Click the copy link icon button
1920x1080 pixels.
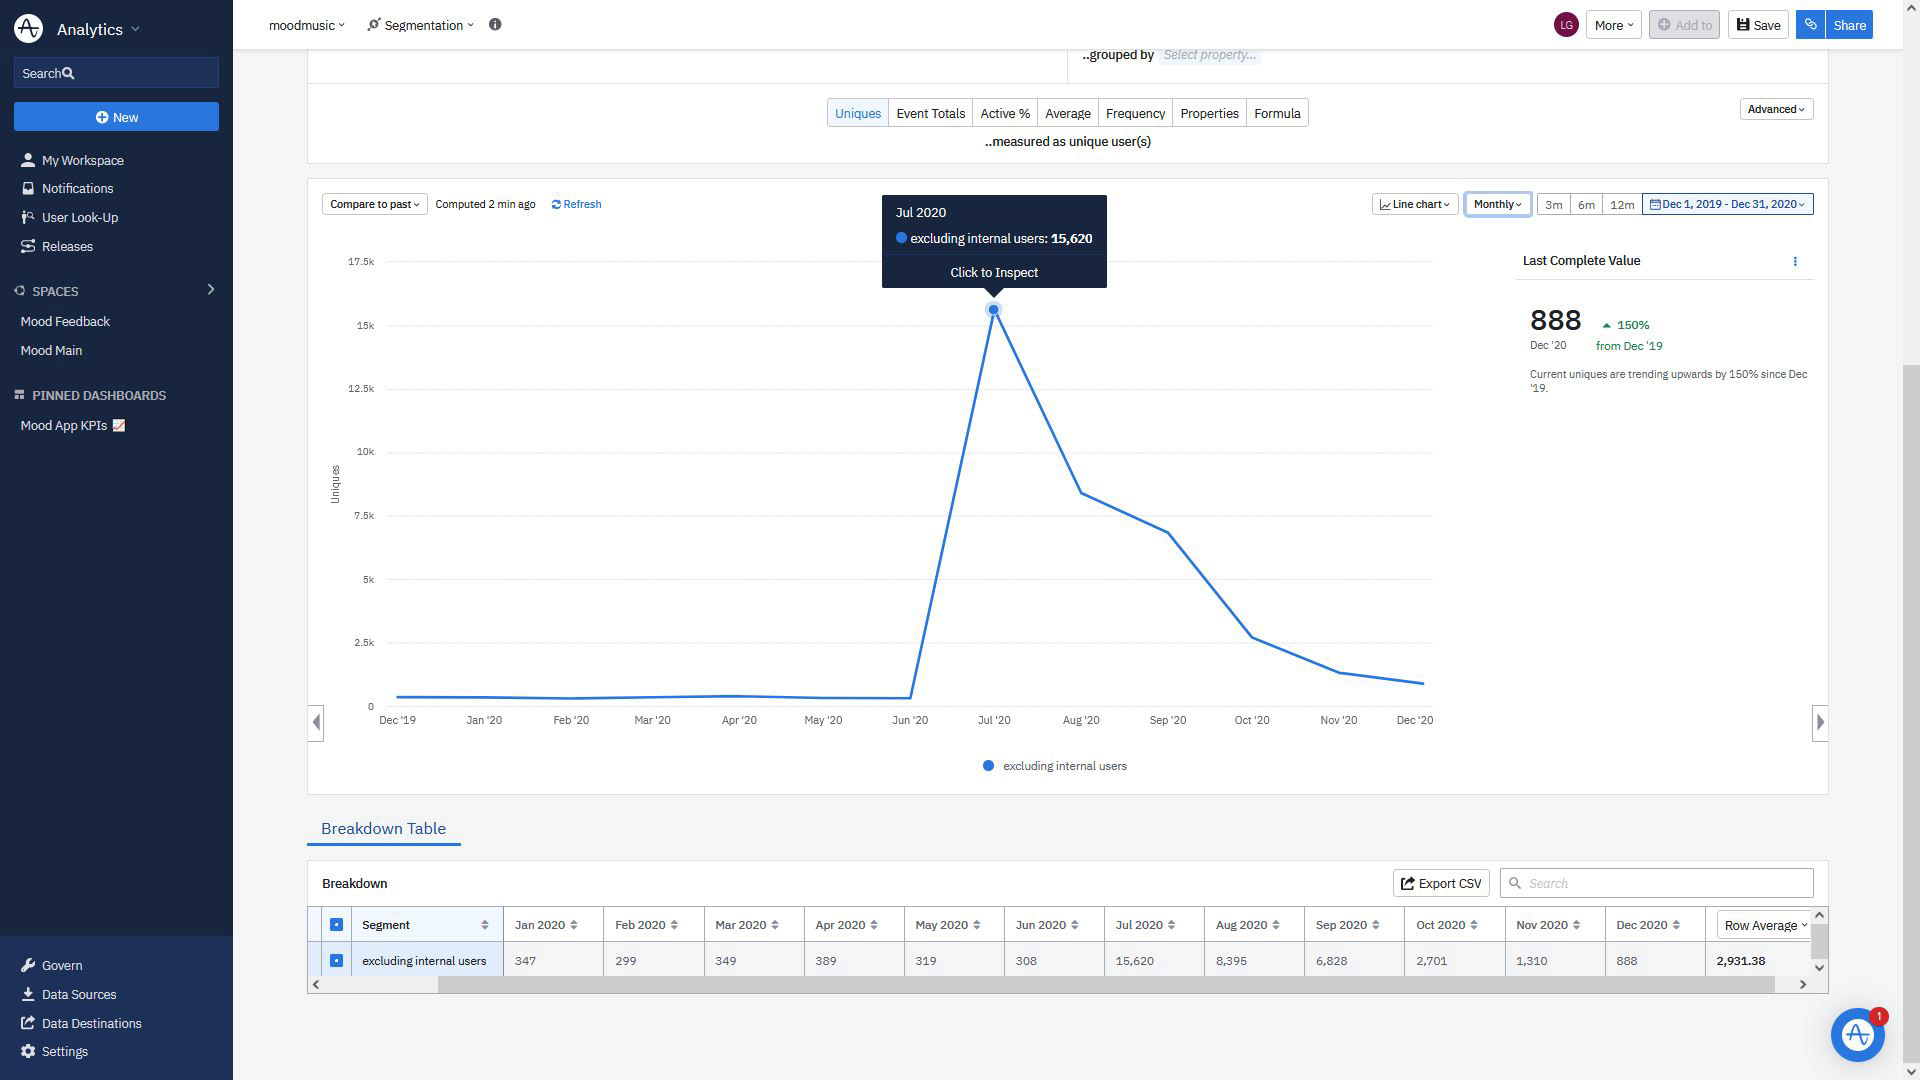pos(1810,25)
